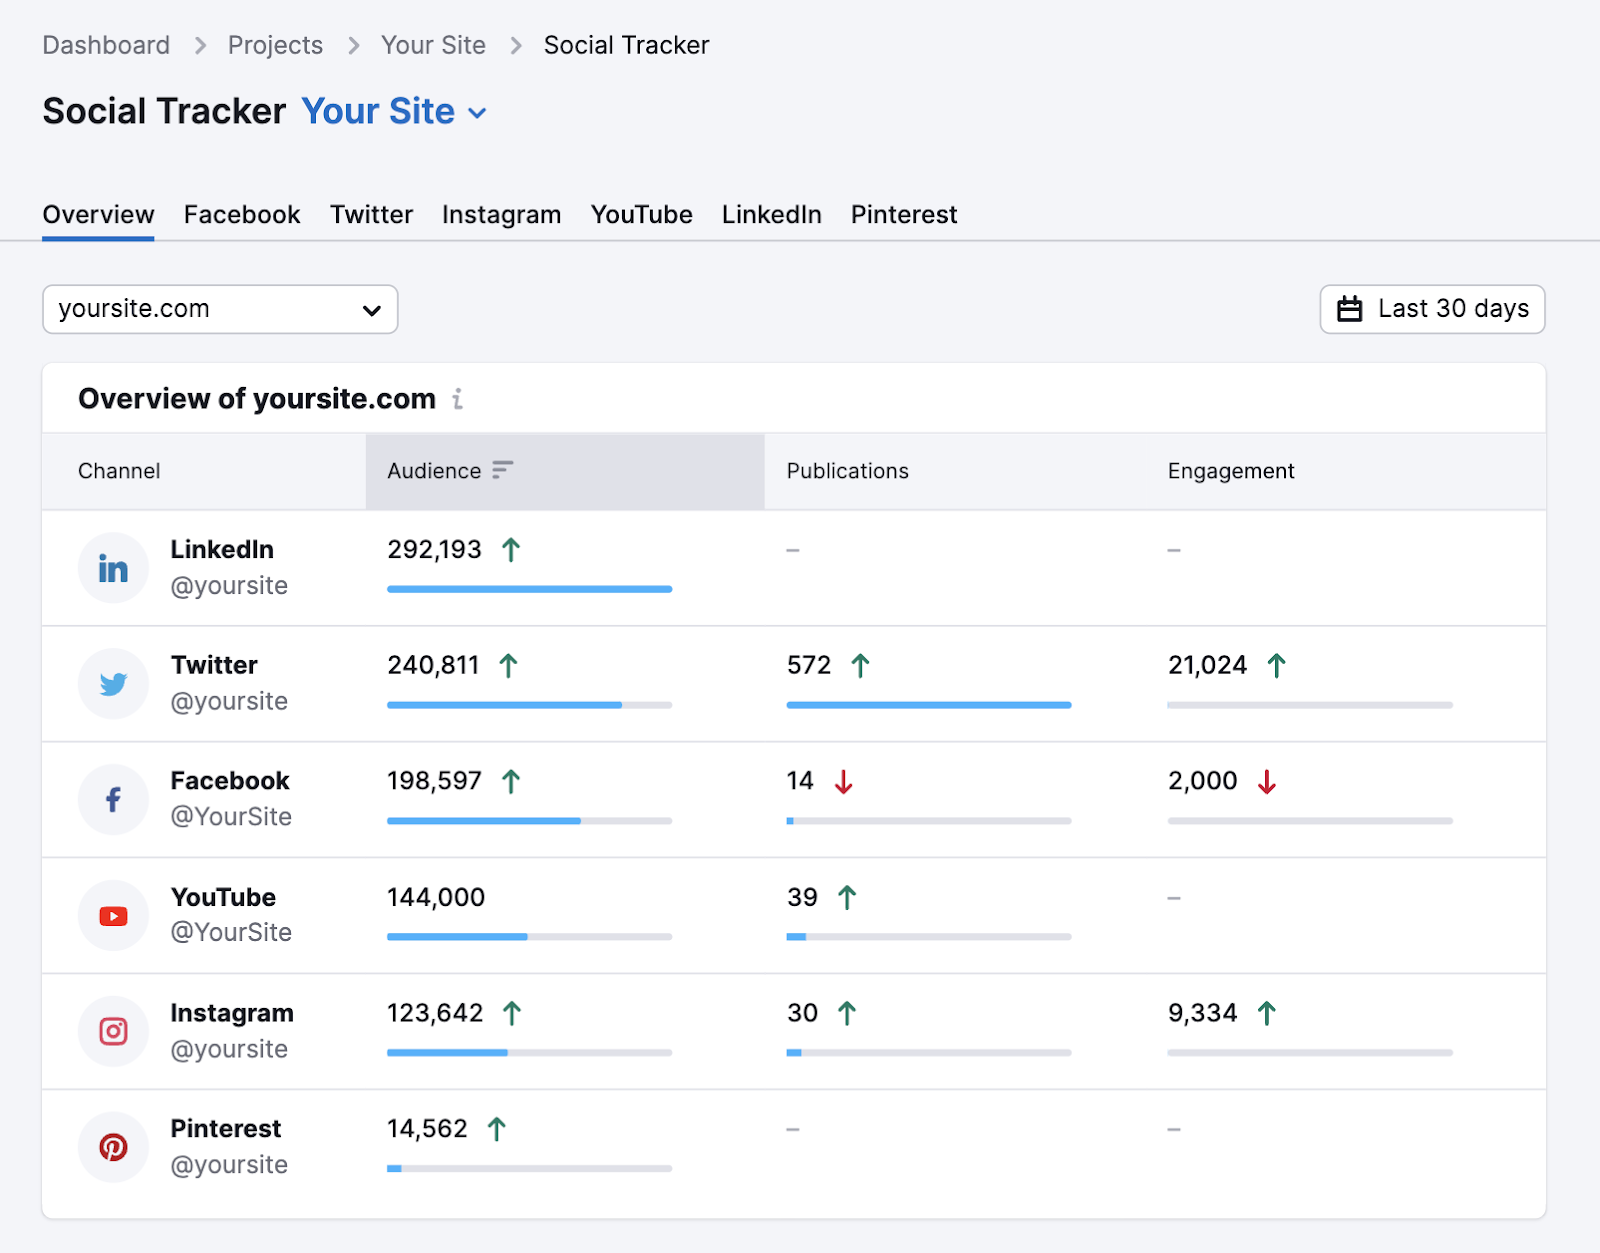Click the 144,000 YouTube audience value
The height and width of the screenshot is (1253, 1600).
436,897
